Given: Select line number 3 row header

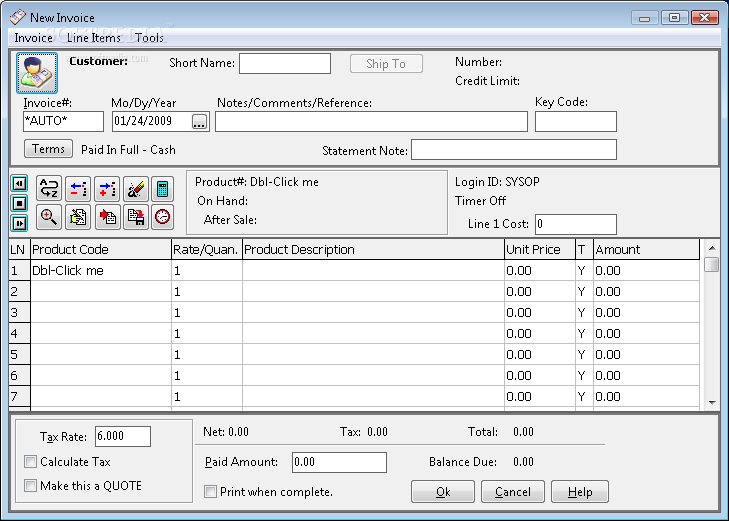Looking at the screenshot, I should coord(19,312).
